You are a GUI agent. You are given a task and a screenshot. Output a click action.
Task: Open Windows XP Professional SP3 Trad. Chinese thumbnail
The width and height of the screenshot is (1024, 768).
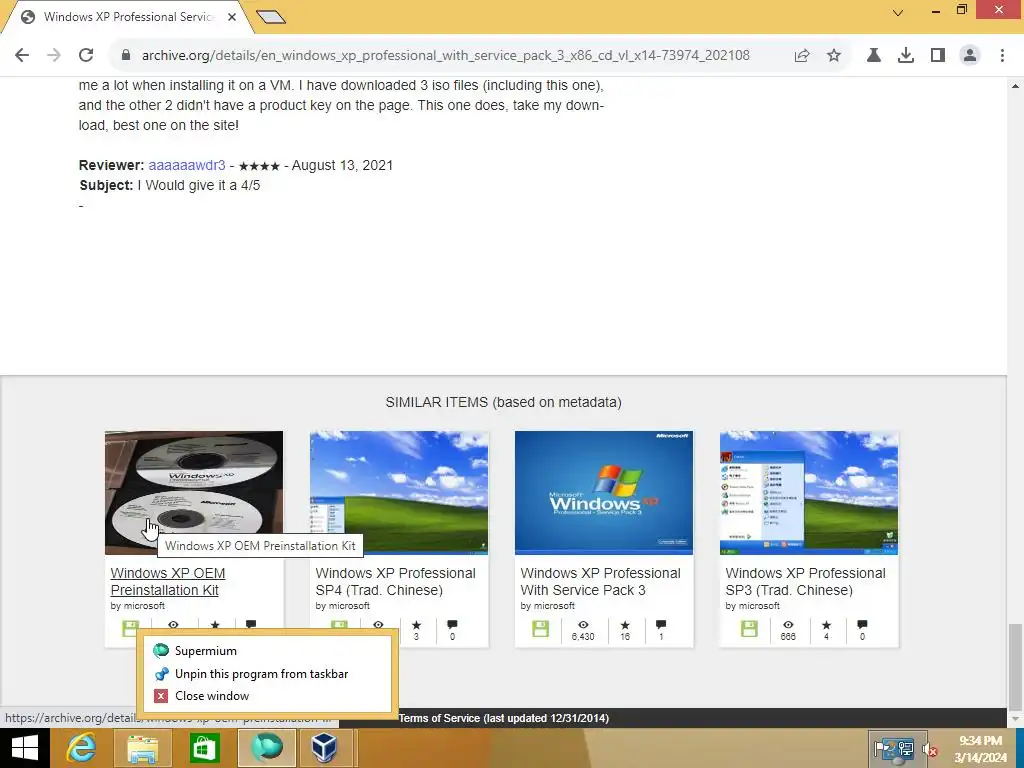809,492
